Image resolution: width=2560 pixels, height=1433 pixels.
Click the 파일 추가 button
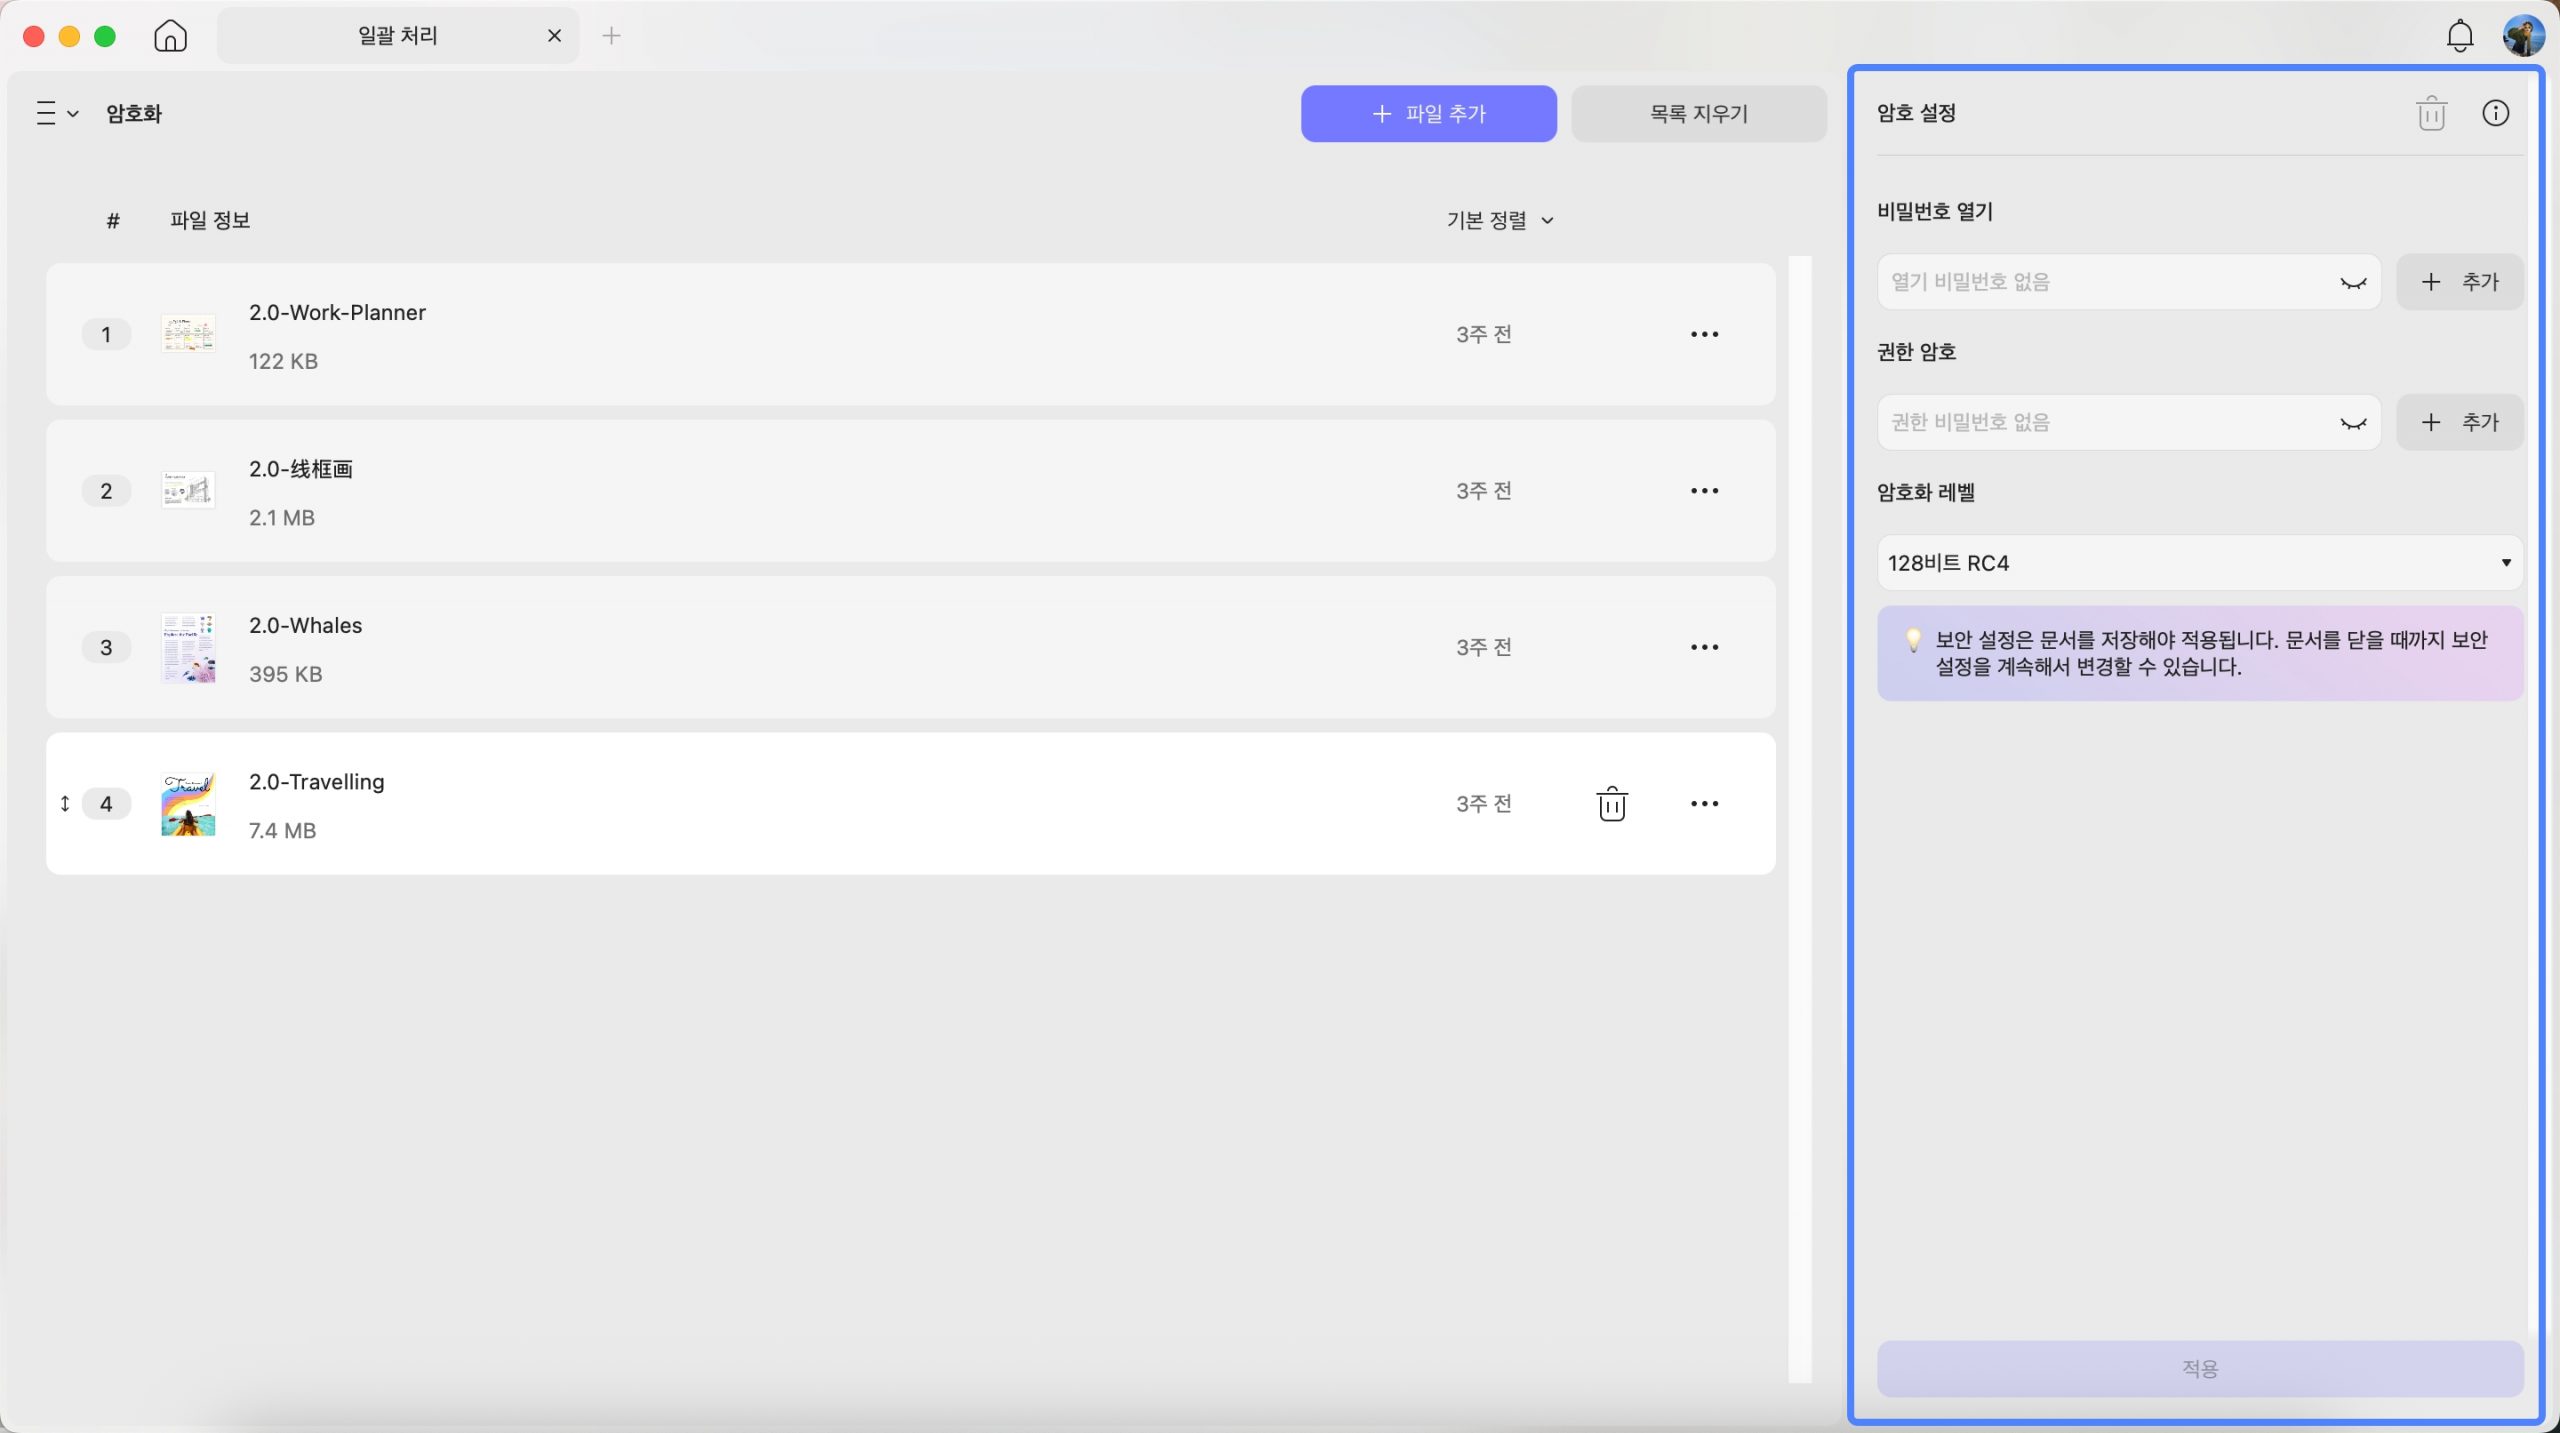1428,114
